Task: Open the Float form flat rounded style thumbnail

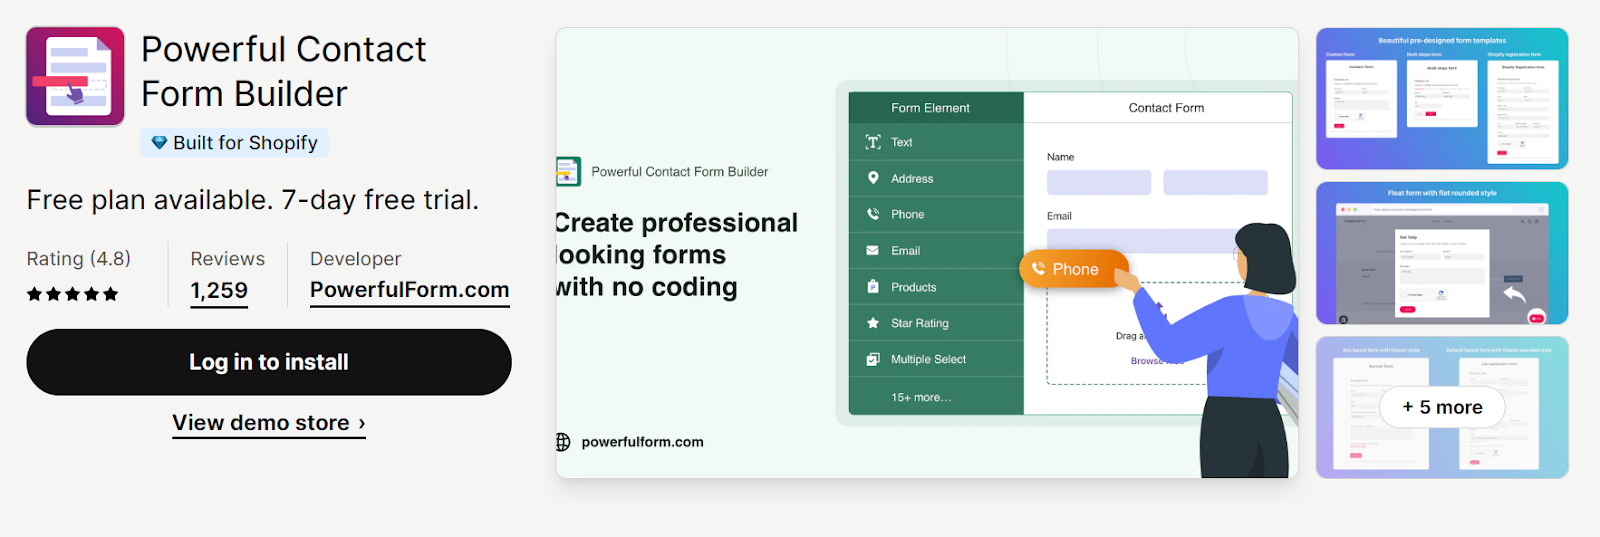Action: (1442, 253)
